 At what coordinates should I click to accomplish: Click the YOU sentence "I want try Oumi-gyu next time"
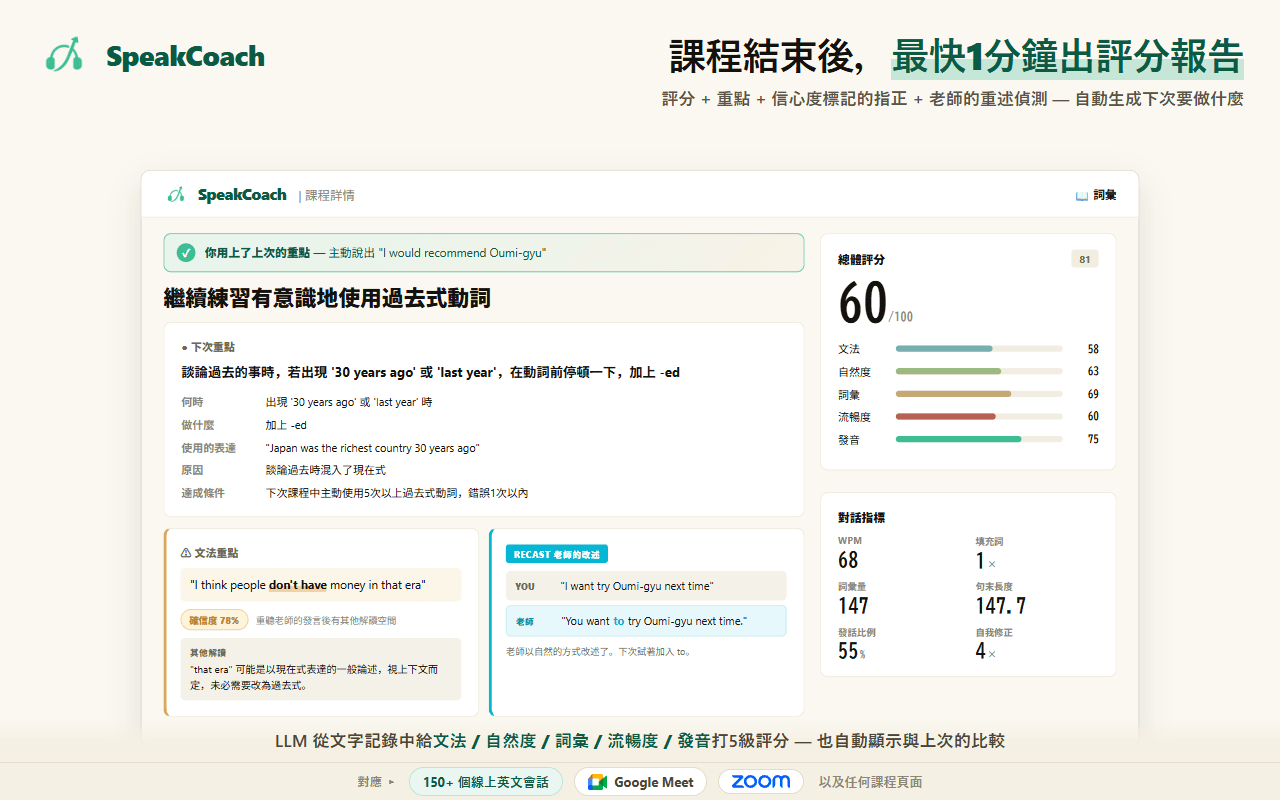(637, 586)
